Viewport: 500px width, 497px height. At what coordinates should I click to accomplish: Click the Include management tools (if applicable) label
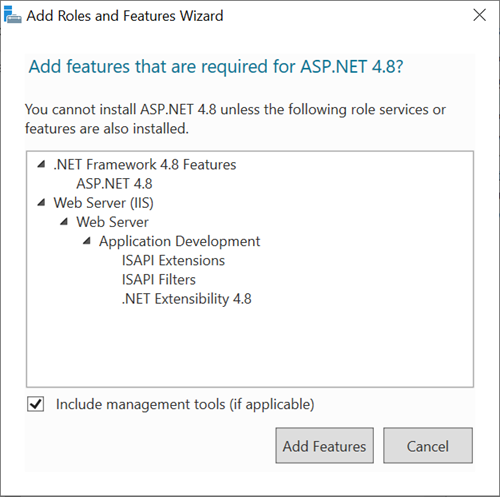click(185, 404)
